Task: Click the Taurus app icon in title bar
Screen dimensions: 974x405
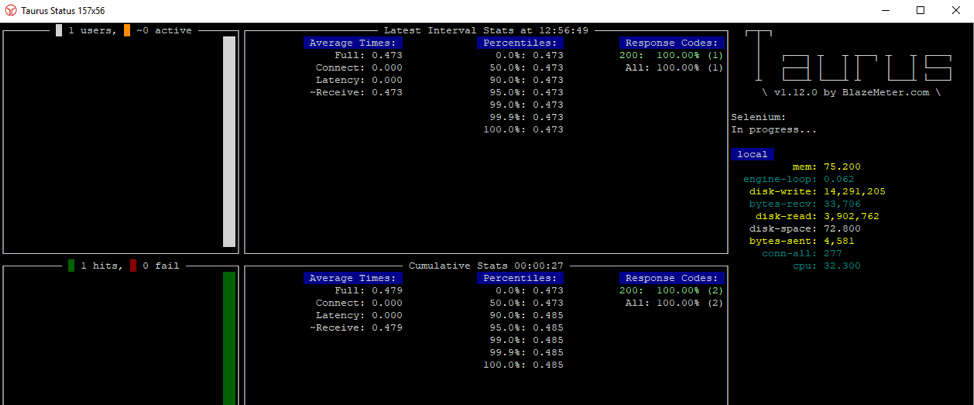Action: tap(11, 10)
